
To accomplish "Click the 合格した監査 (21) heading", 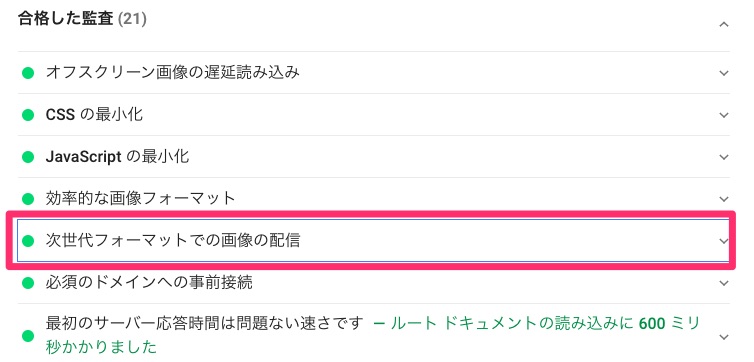I will (x=82, y=19).
